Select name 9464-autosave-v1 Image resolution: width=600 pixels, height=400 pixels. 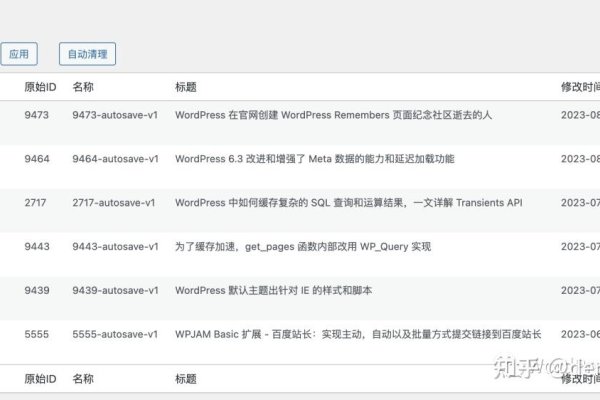point(116,159)
